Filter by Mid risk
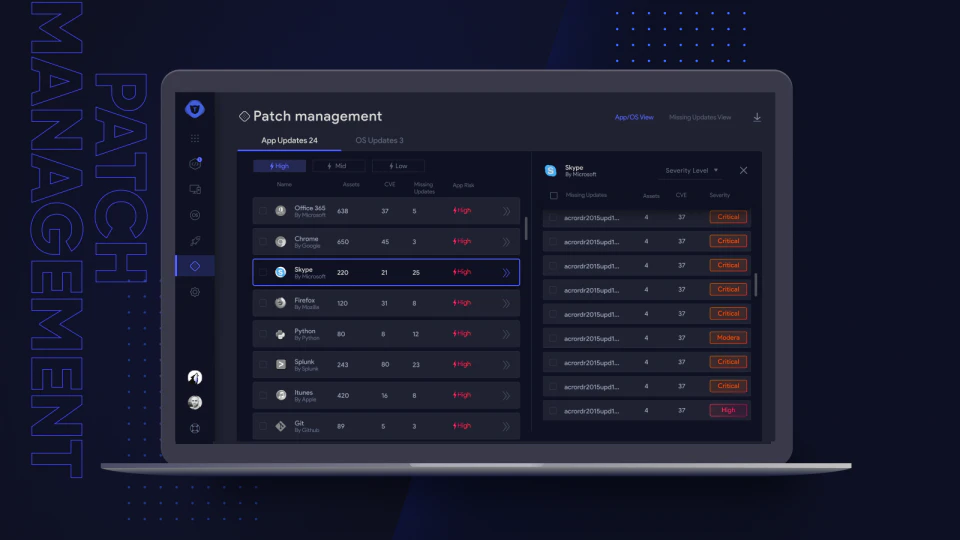Viewport: 960px width, 540px height. point(338,166)
